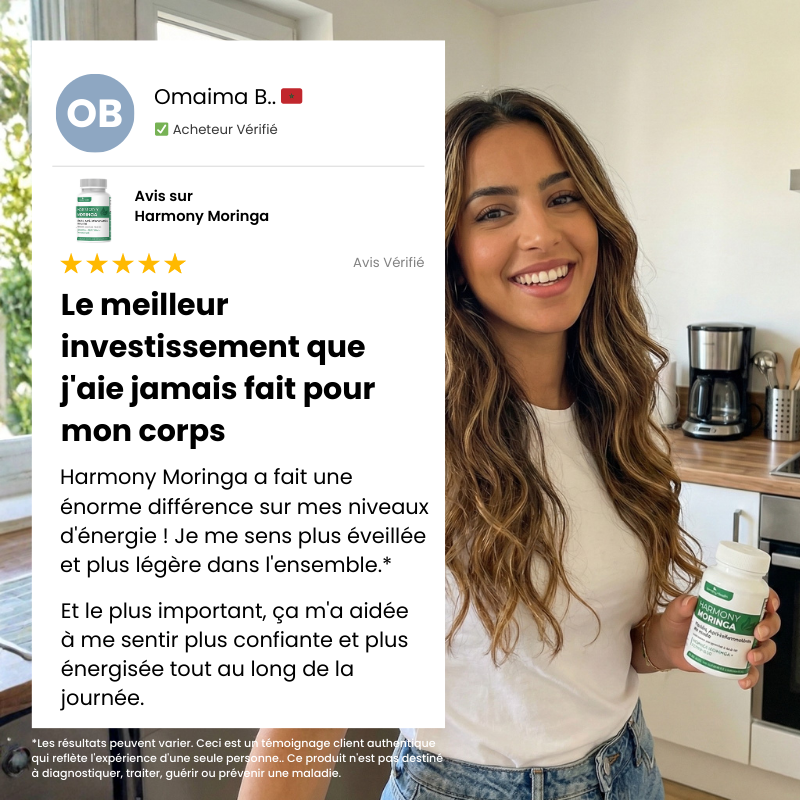This screenshot has height=800, width=800.
Task: Click the first review paragraph about énergie
Action: pos(244,521)
